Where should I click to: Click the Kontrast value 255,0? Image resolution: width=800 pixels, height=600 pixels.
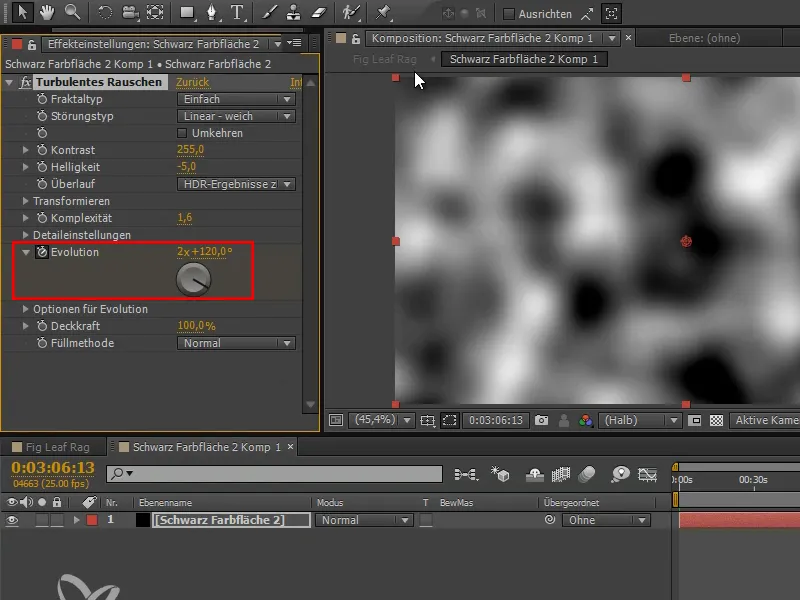pyautogui.click(x=190, y=149)
